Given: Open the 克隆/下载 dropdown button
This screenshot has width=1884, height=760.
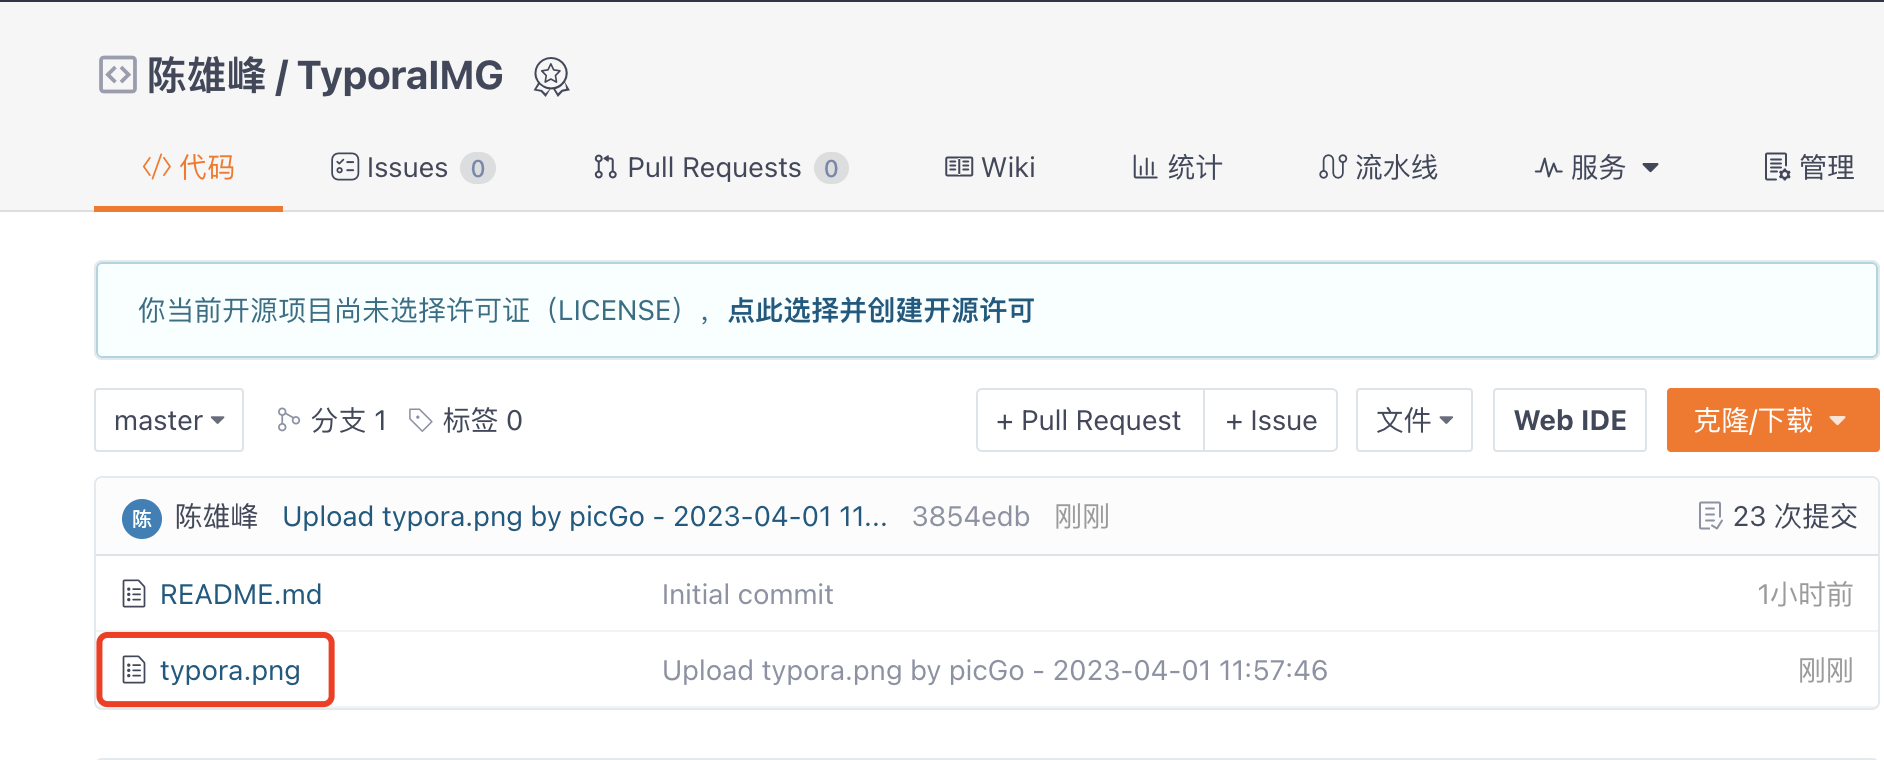Looking at the screenshot, I should [x=1773, y=420].
